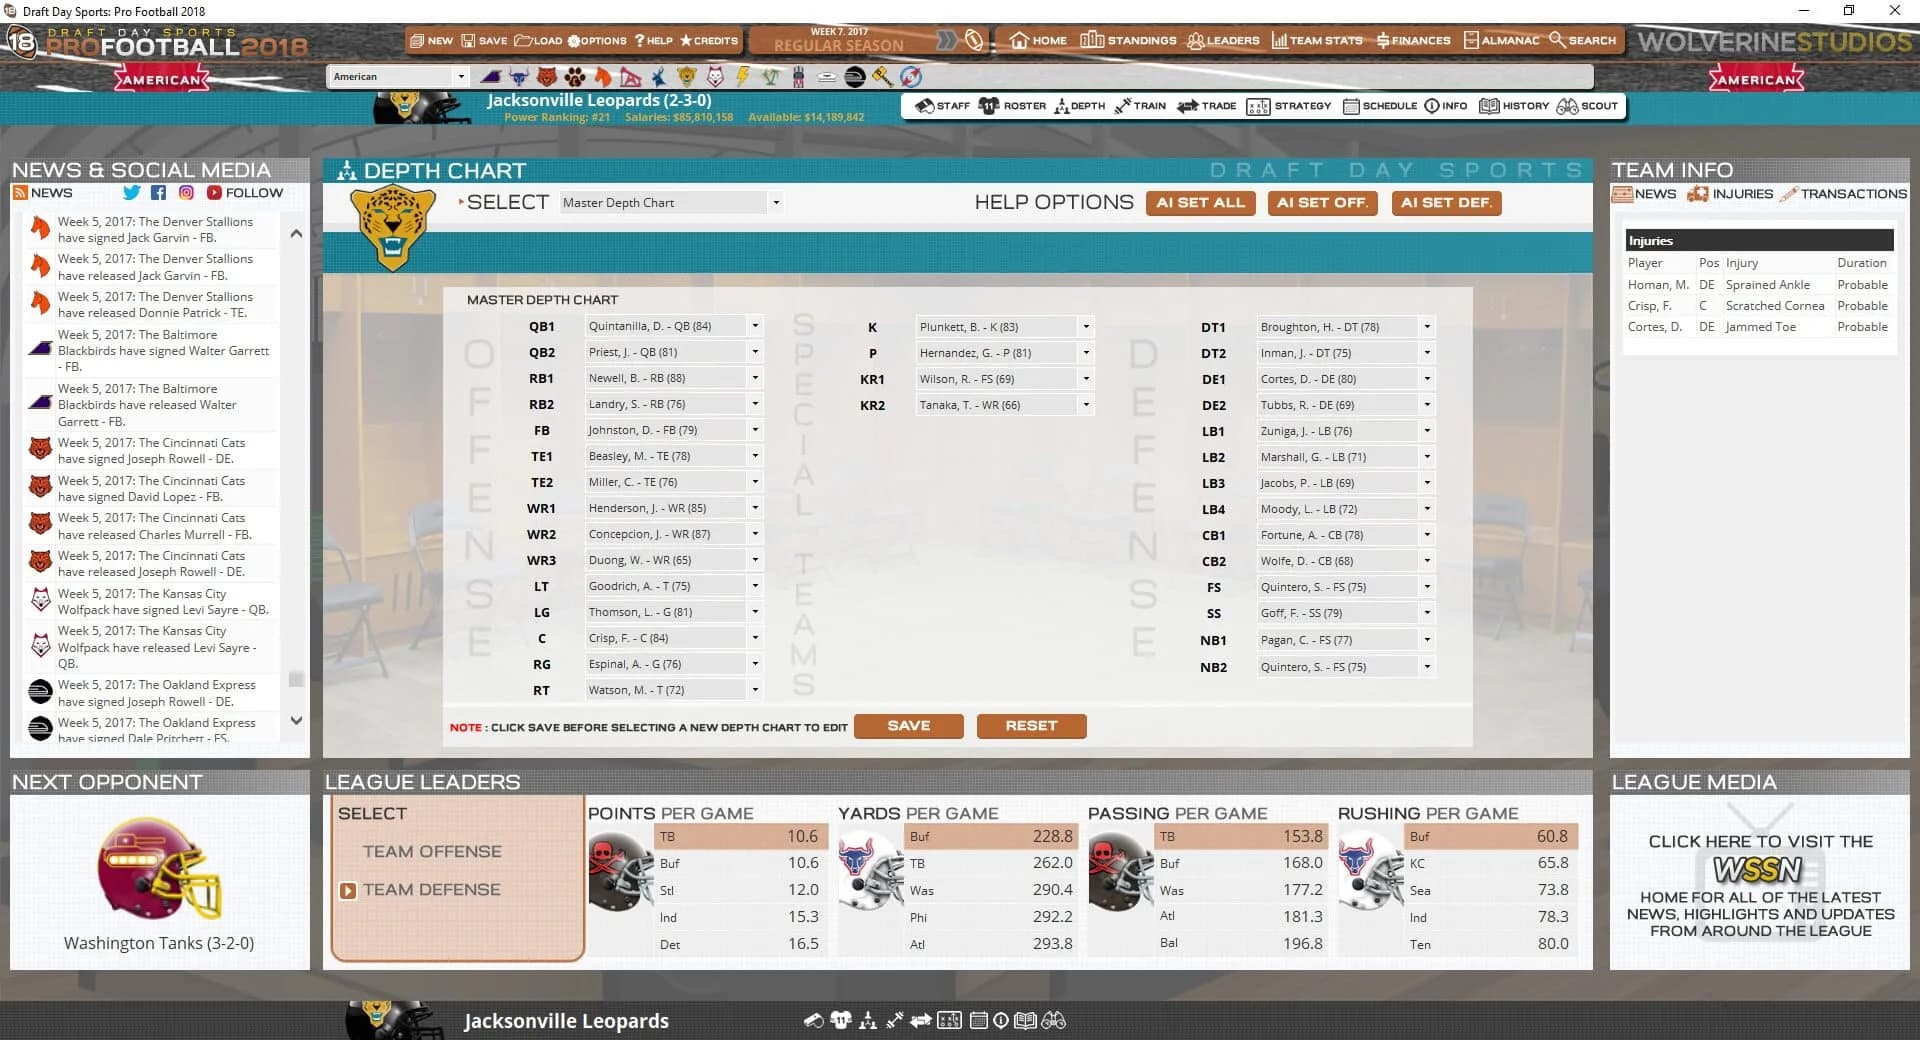Expand the KR1 Wilson returner dropdown
The width and height of the screenshot is (1920, 1040).
pos(1086,378)
